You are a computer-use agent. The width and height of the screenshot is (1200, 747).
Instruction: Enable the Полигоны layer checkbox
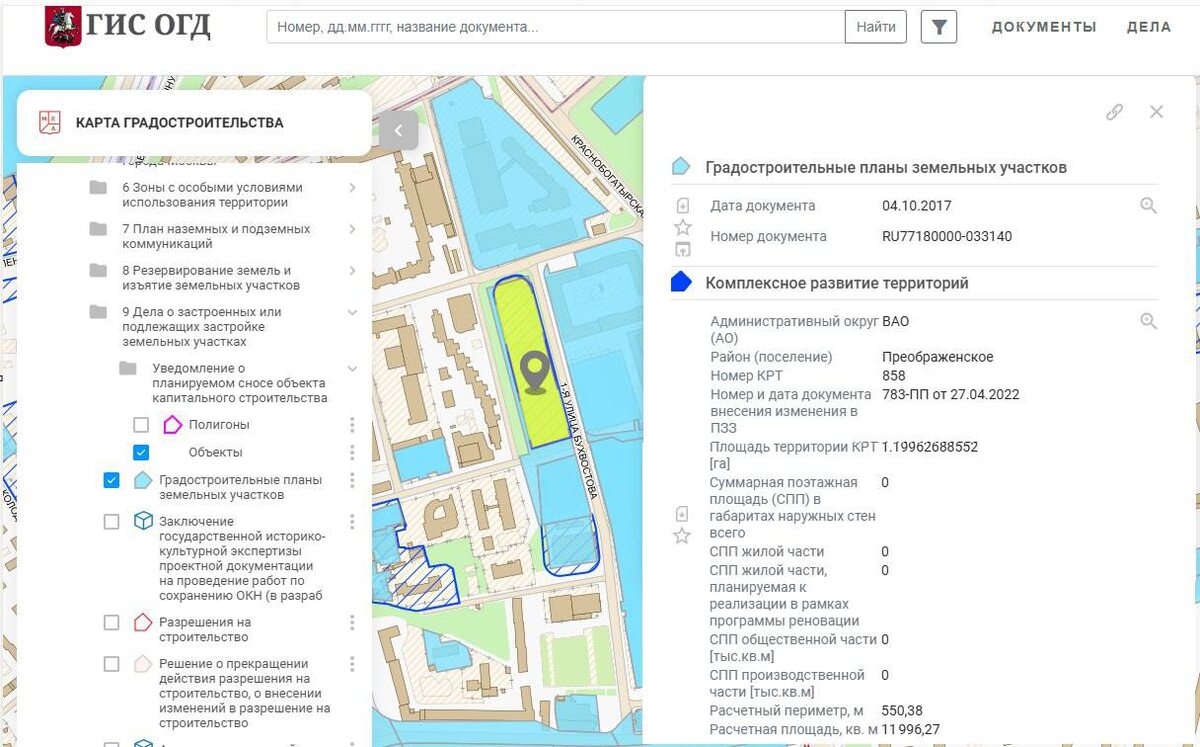141,425
